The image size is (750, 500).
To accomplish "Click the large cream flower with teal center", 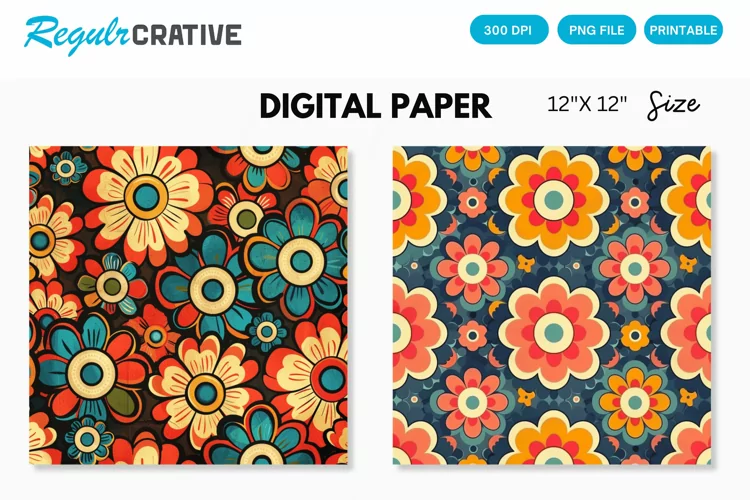I will coord(146,197).
